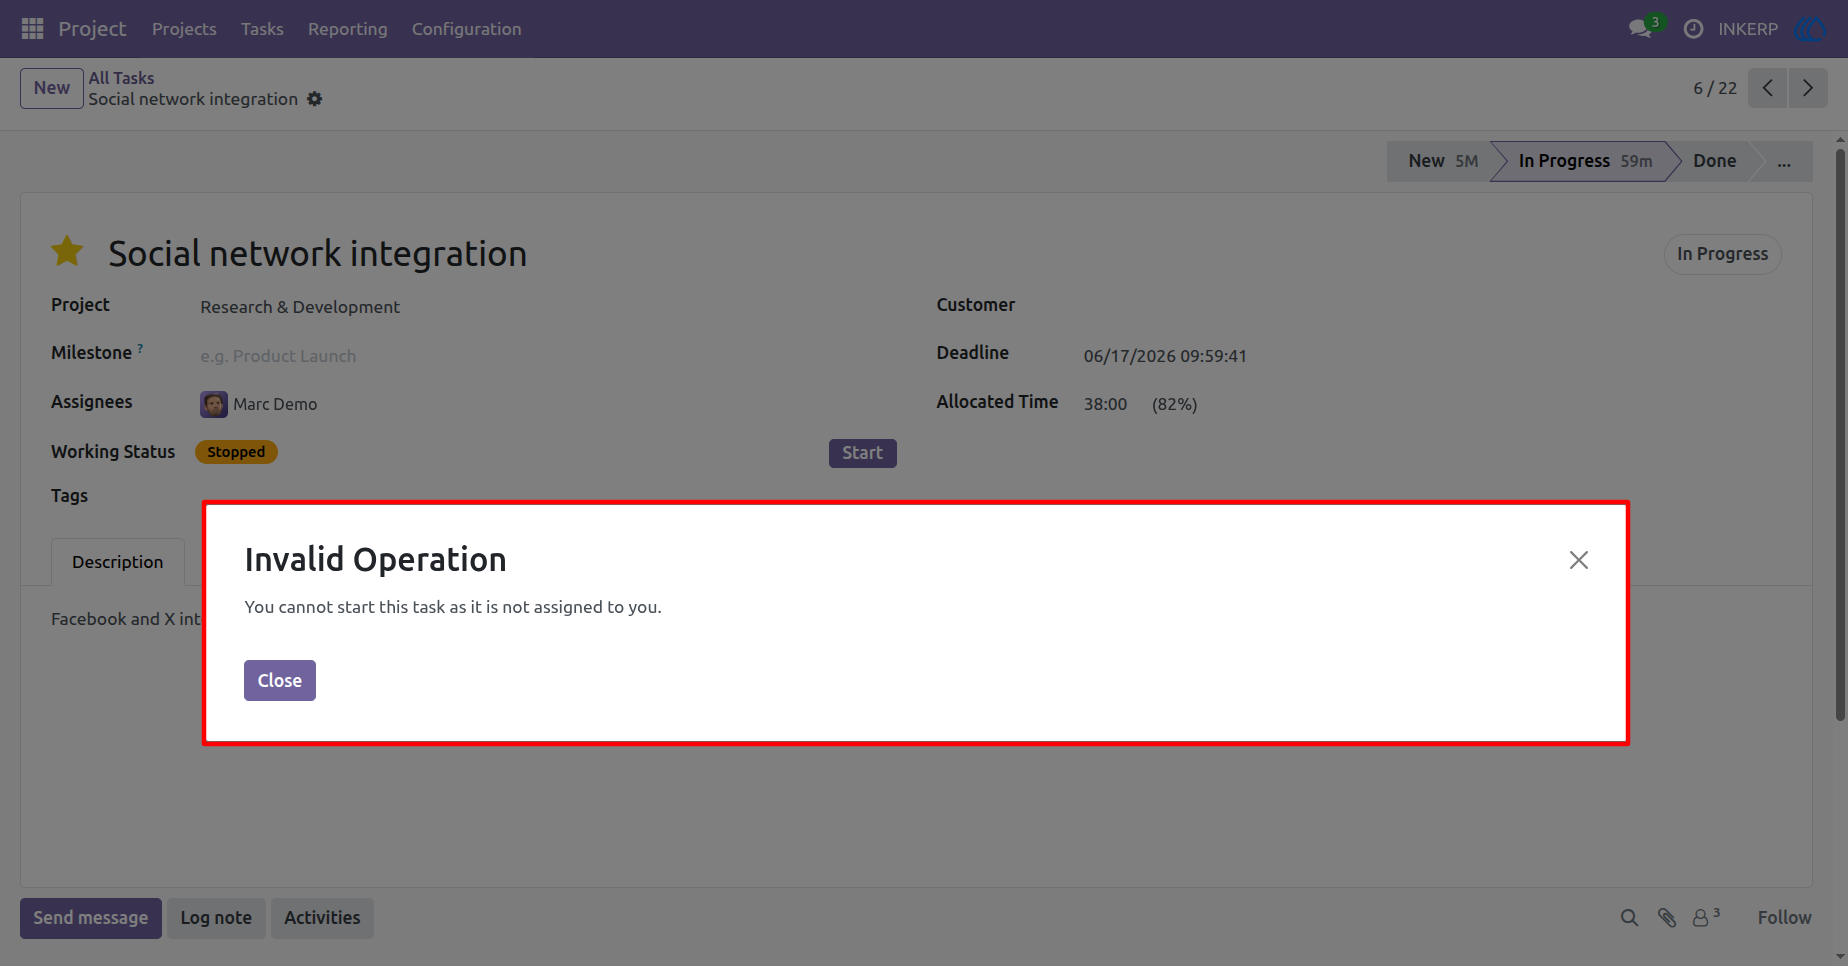Click the Milestone input field
The height and width of the screenshot is (966, 1848).
tap(547, 356)
